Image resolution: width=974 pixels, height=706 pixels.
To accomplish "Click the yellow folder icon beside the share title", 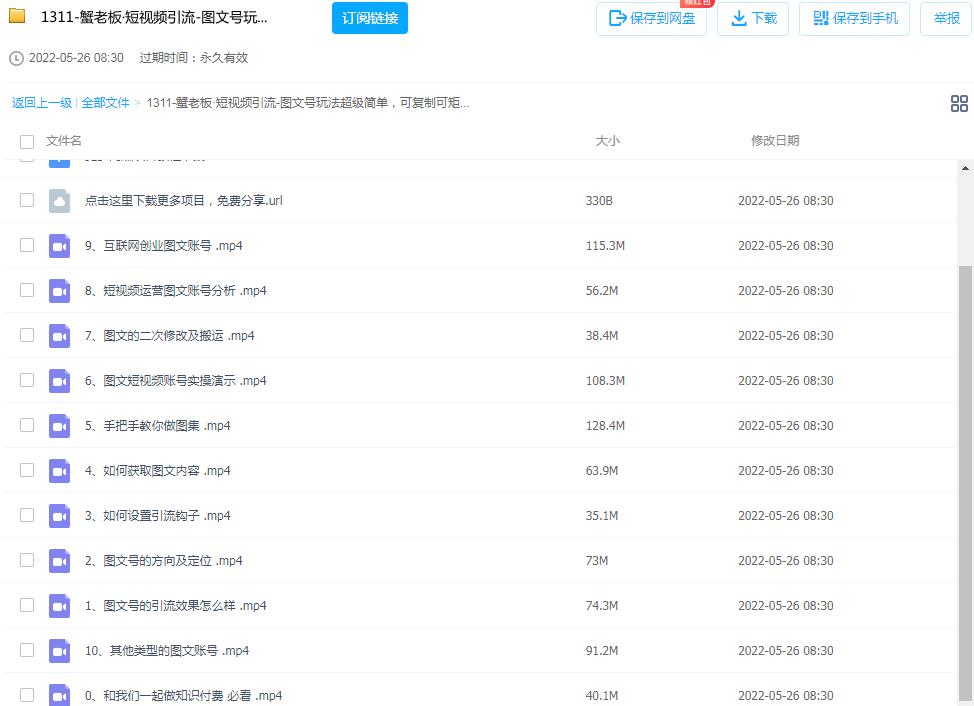I will (x=17, y=16).
